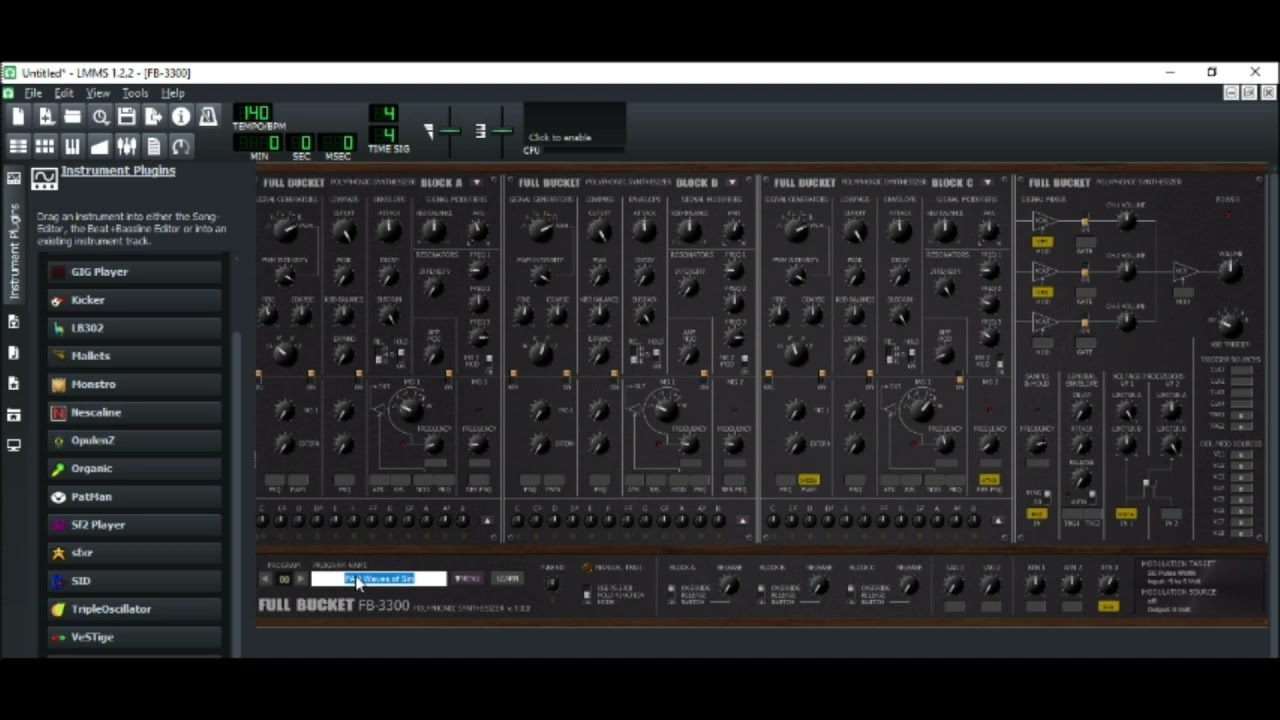The height and width of the screenshot is (720, 1280).
Task: Open My Home sidebar tab
Action: click(14, 415)
